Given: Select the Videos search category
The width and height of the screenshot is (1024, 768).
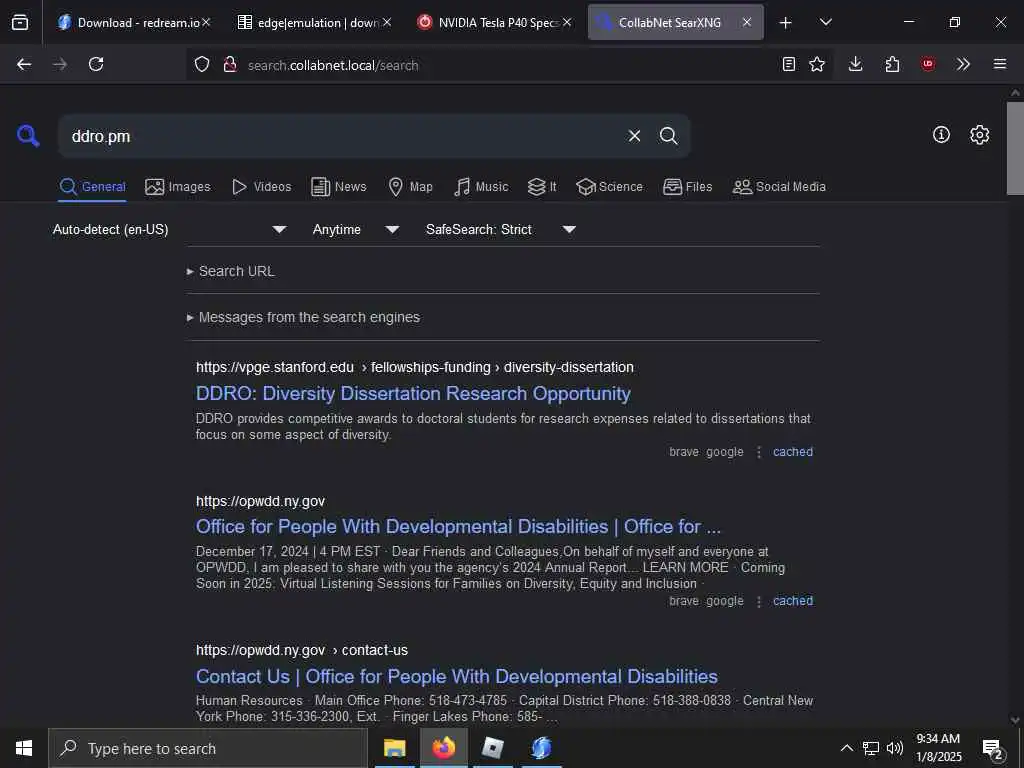Looking at the screenshot, I should tap(262, 187).
